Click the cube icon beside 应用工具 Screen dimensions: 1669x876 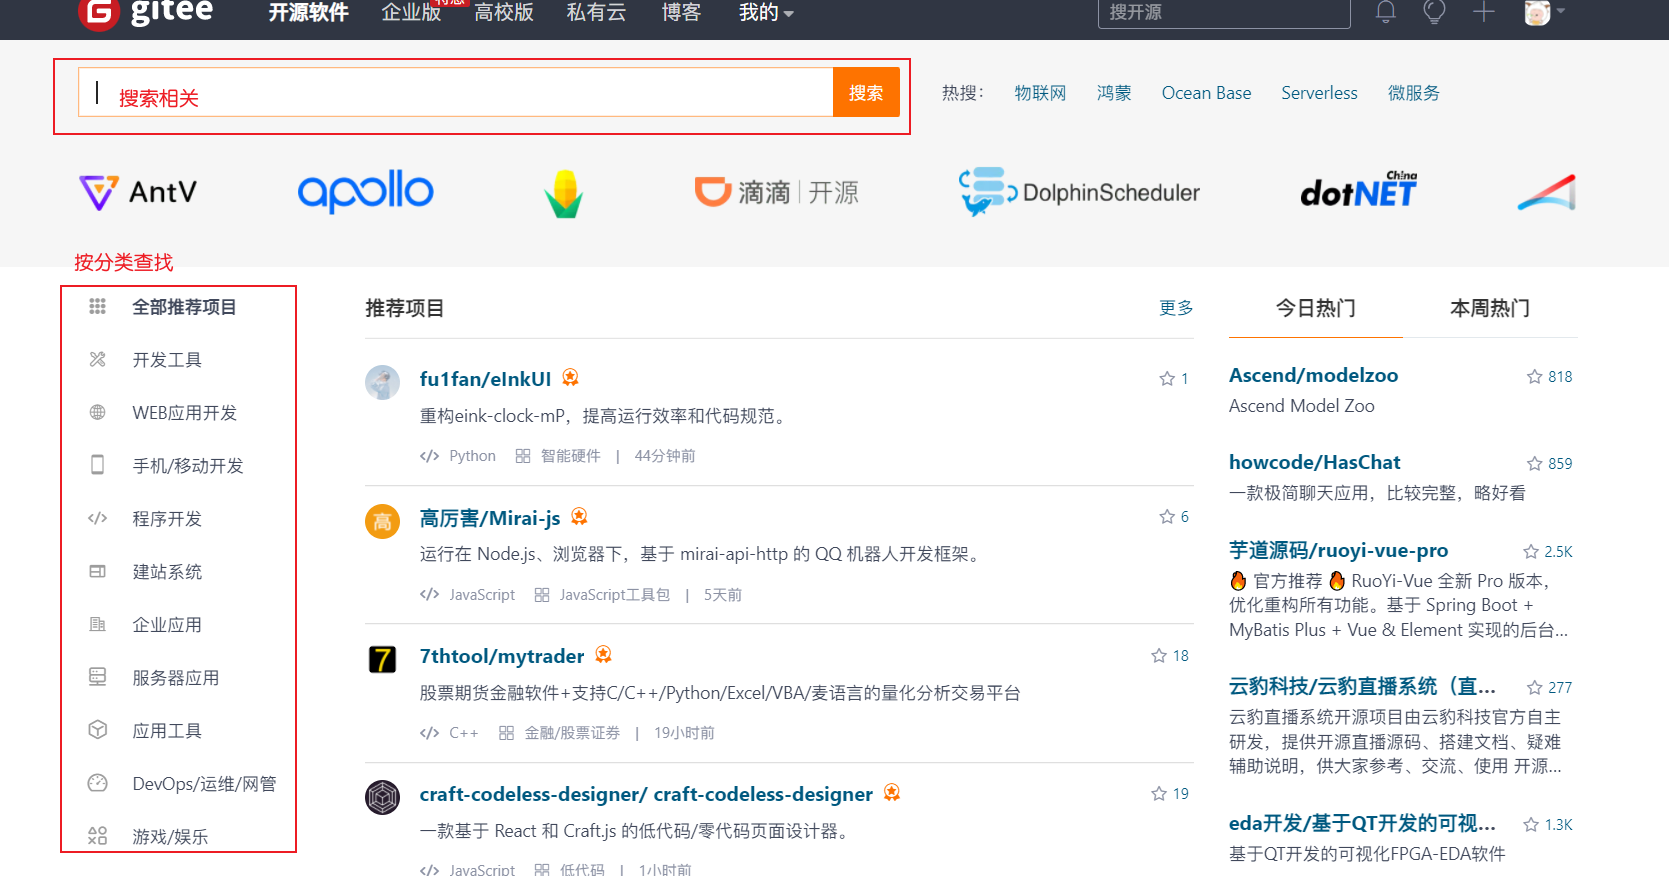[x=97, y=730]
